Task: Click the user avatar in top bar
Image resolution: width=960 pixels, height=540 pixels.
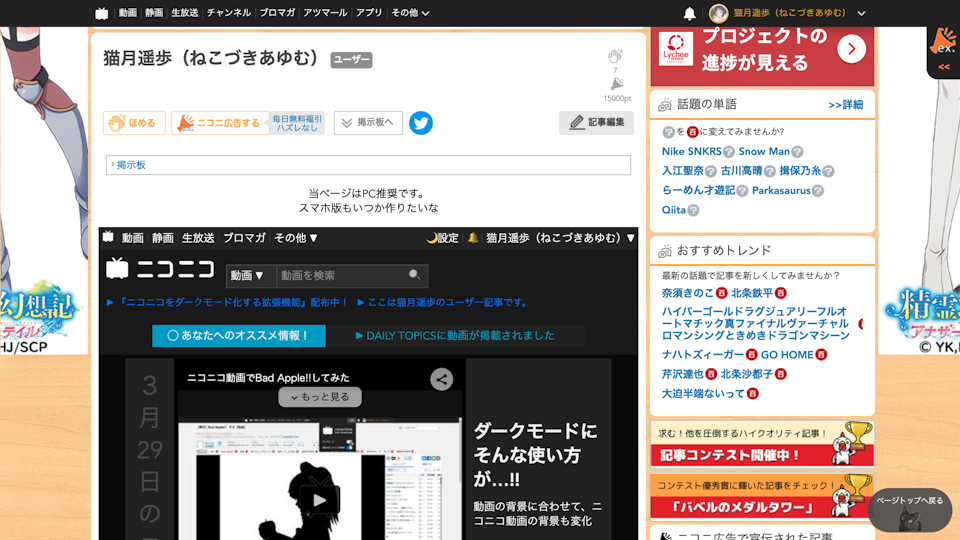Action: (x=718, y=13)
